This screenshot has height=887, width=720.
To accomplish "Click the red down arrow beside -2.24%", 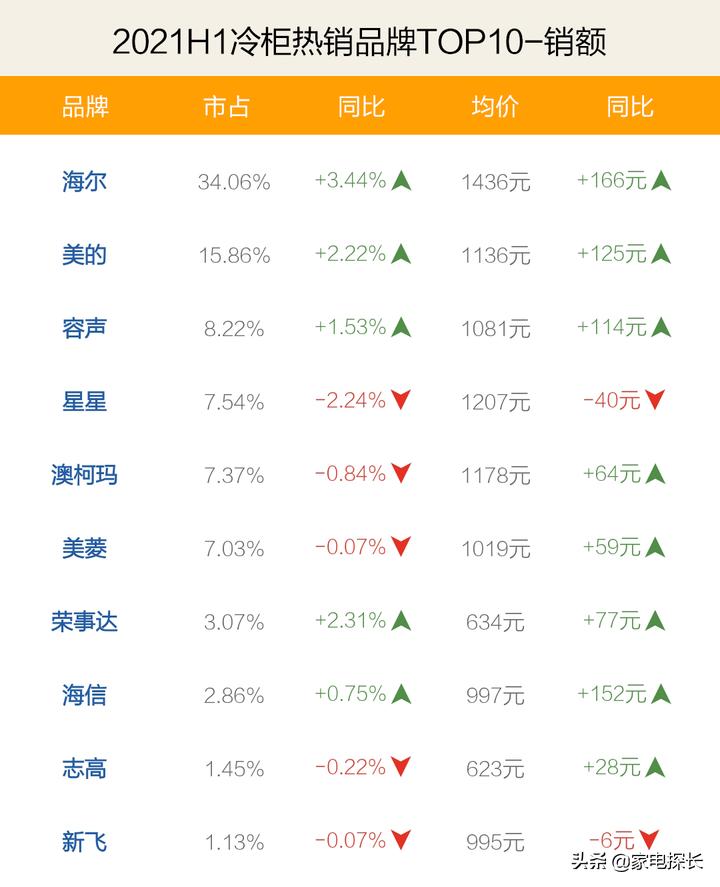I will (401, 401).
